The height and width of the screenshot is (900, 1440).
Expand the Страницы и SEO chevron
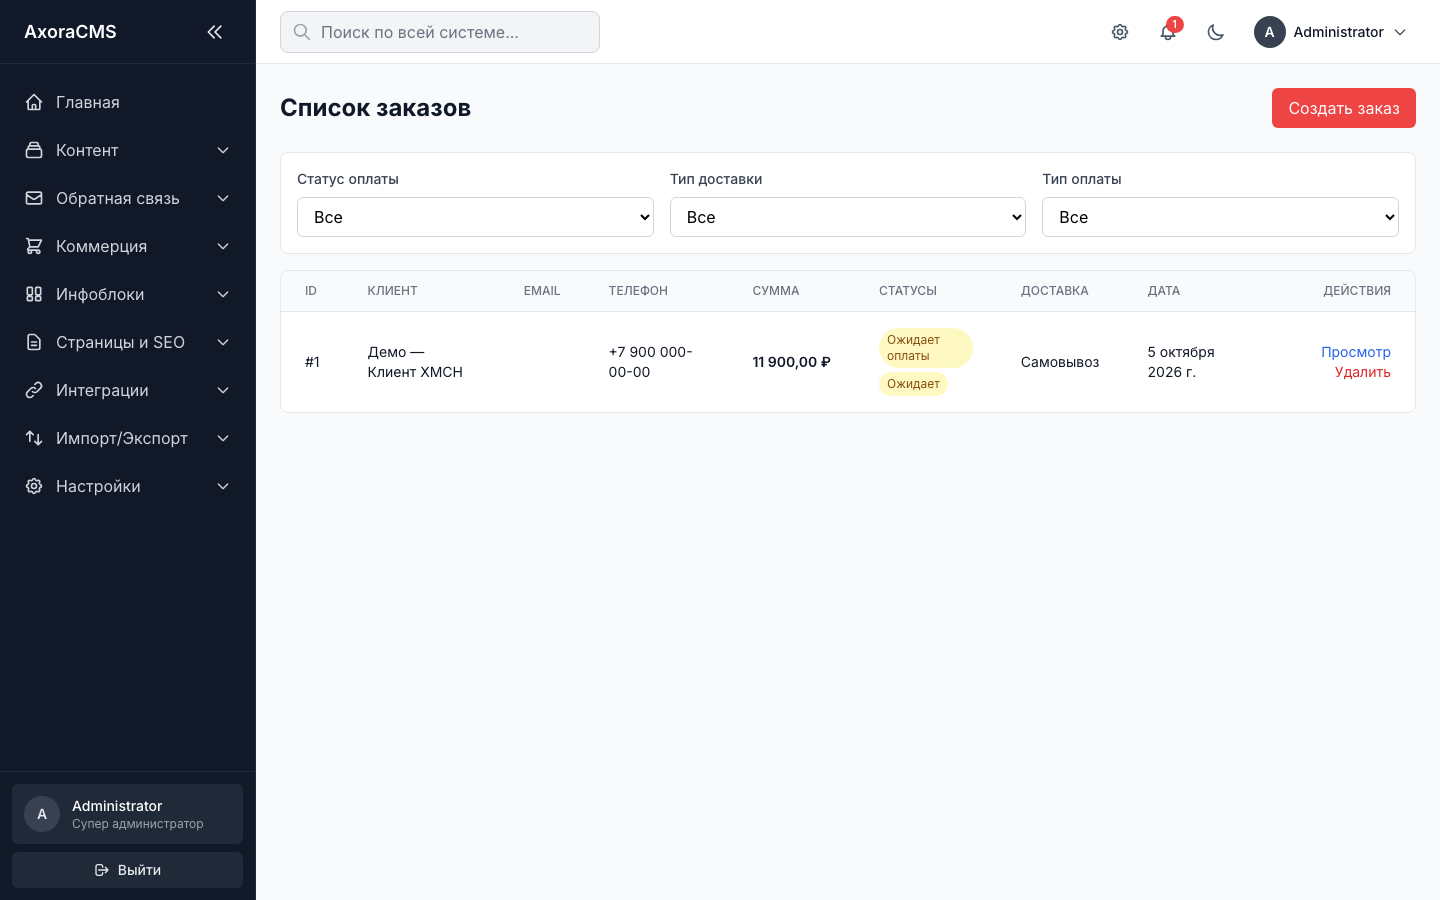tap(223, 342)
